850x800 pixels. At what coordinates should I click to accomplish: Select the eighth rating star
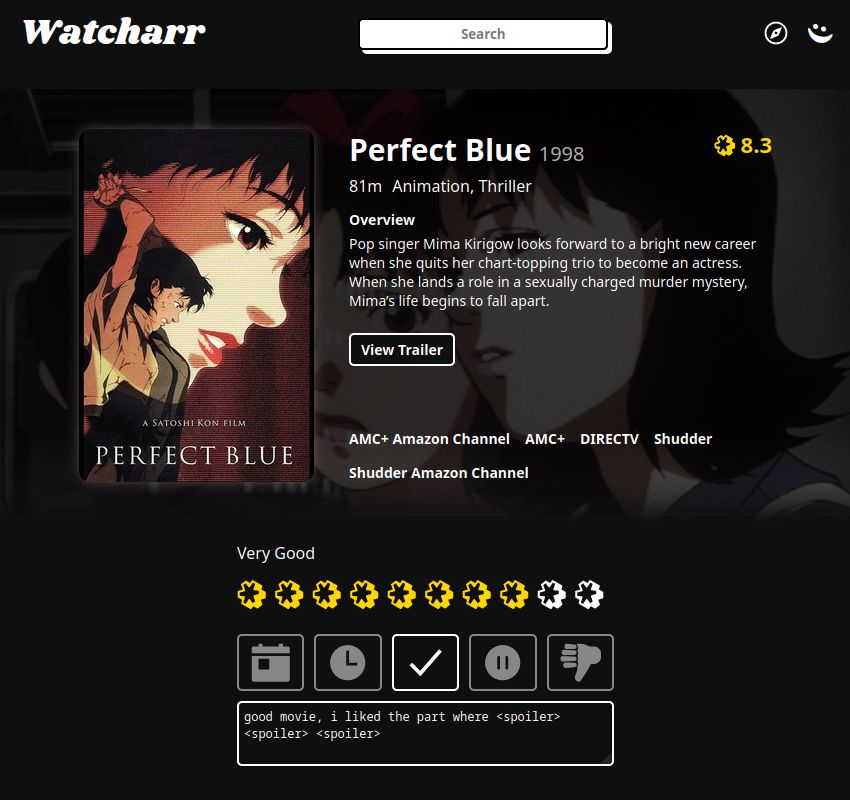(514, 595)
